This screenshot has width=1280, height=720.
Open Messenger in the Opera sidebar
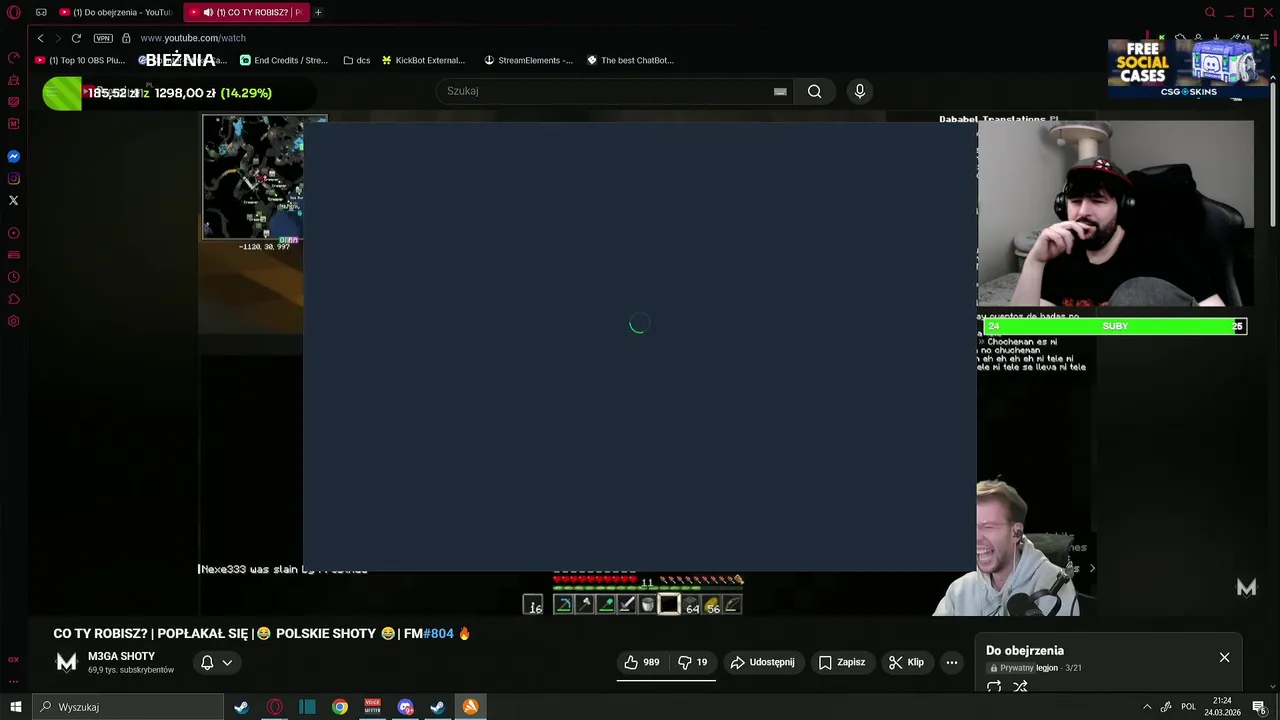pos(14,156)
